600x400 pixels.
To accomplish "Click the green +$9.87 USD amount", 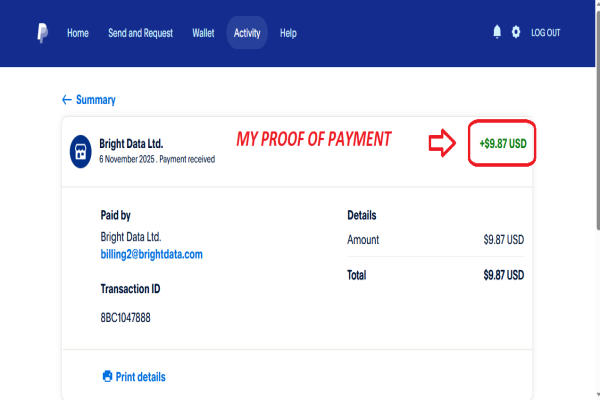I will [x=503, y=144].
